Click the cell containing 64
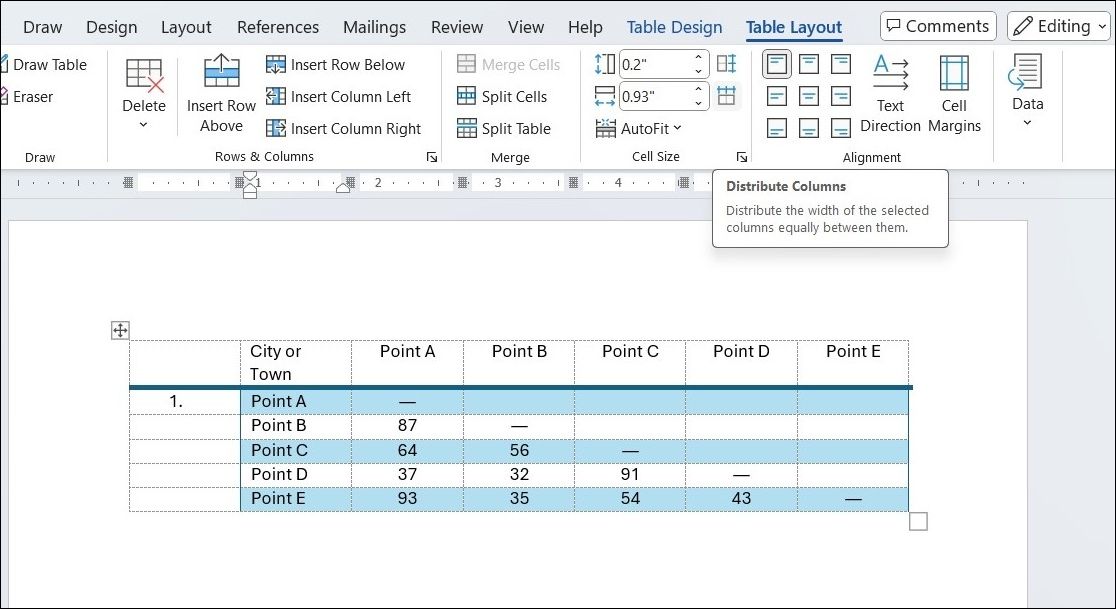 click(407, 450)
